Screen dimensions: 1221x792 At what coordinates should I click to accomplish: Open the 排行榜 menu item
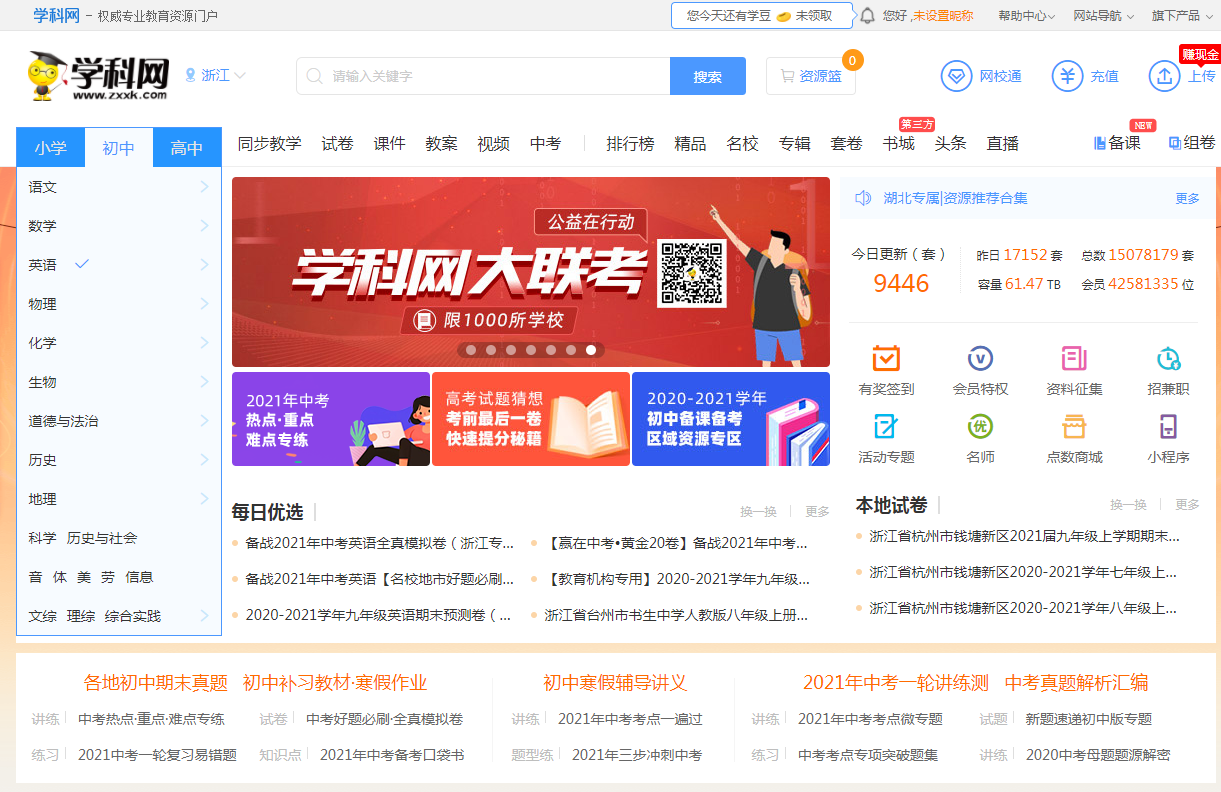pos(630,144)
